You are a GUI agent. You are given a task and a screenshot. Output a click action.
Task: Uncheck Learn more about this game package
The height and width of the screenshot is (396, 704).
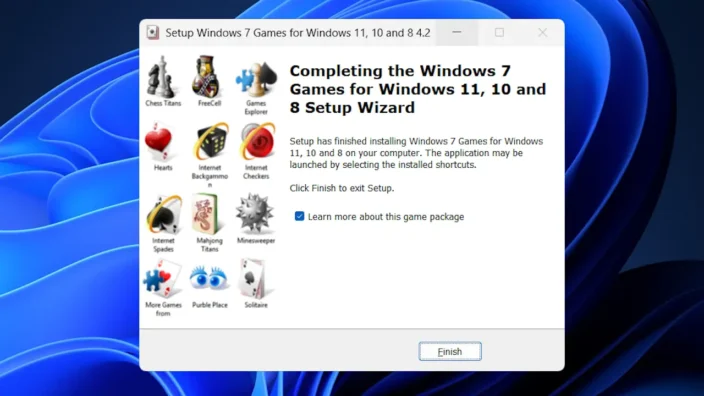point(299,216)
